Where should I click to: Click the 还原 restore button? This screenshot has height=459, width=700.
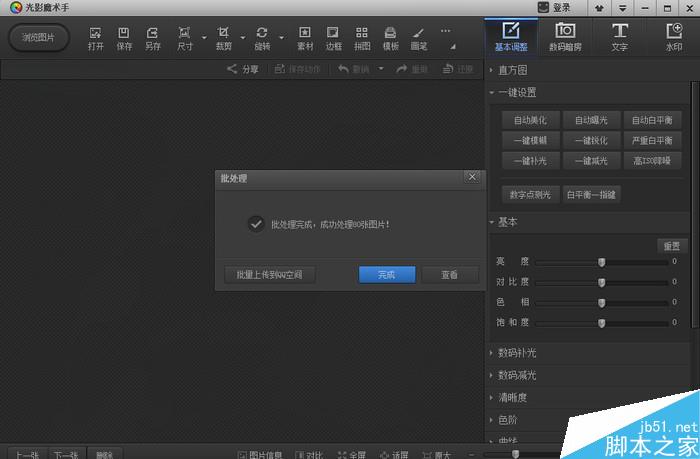pyautogui.click(x=458, y=69)
